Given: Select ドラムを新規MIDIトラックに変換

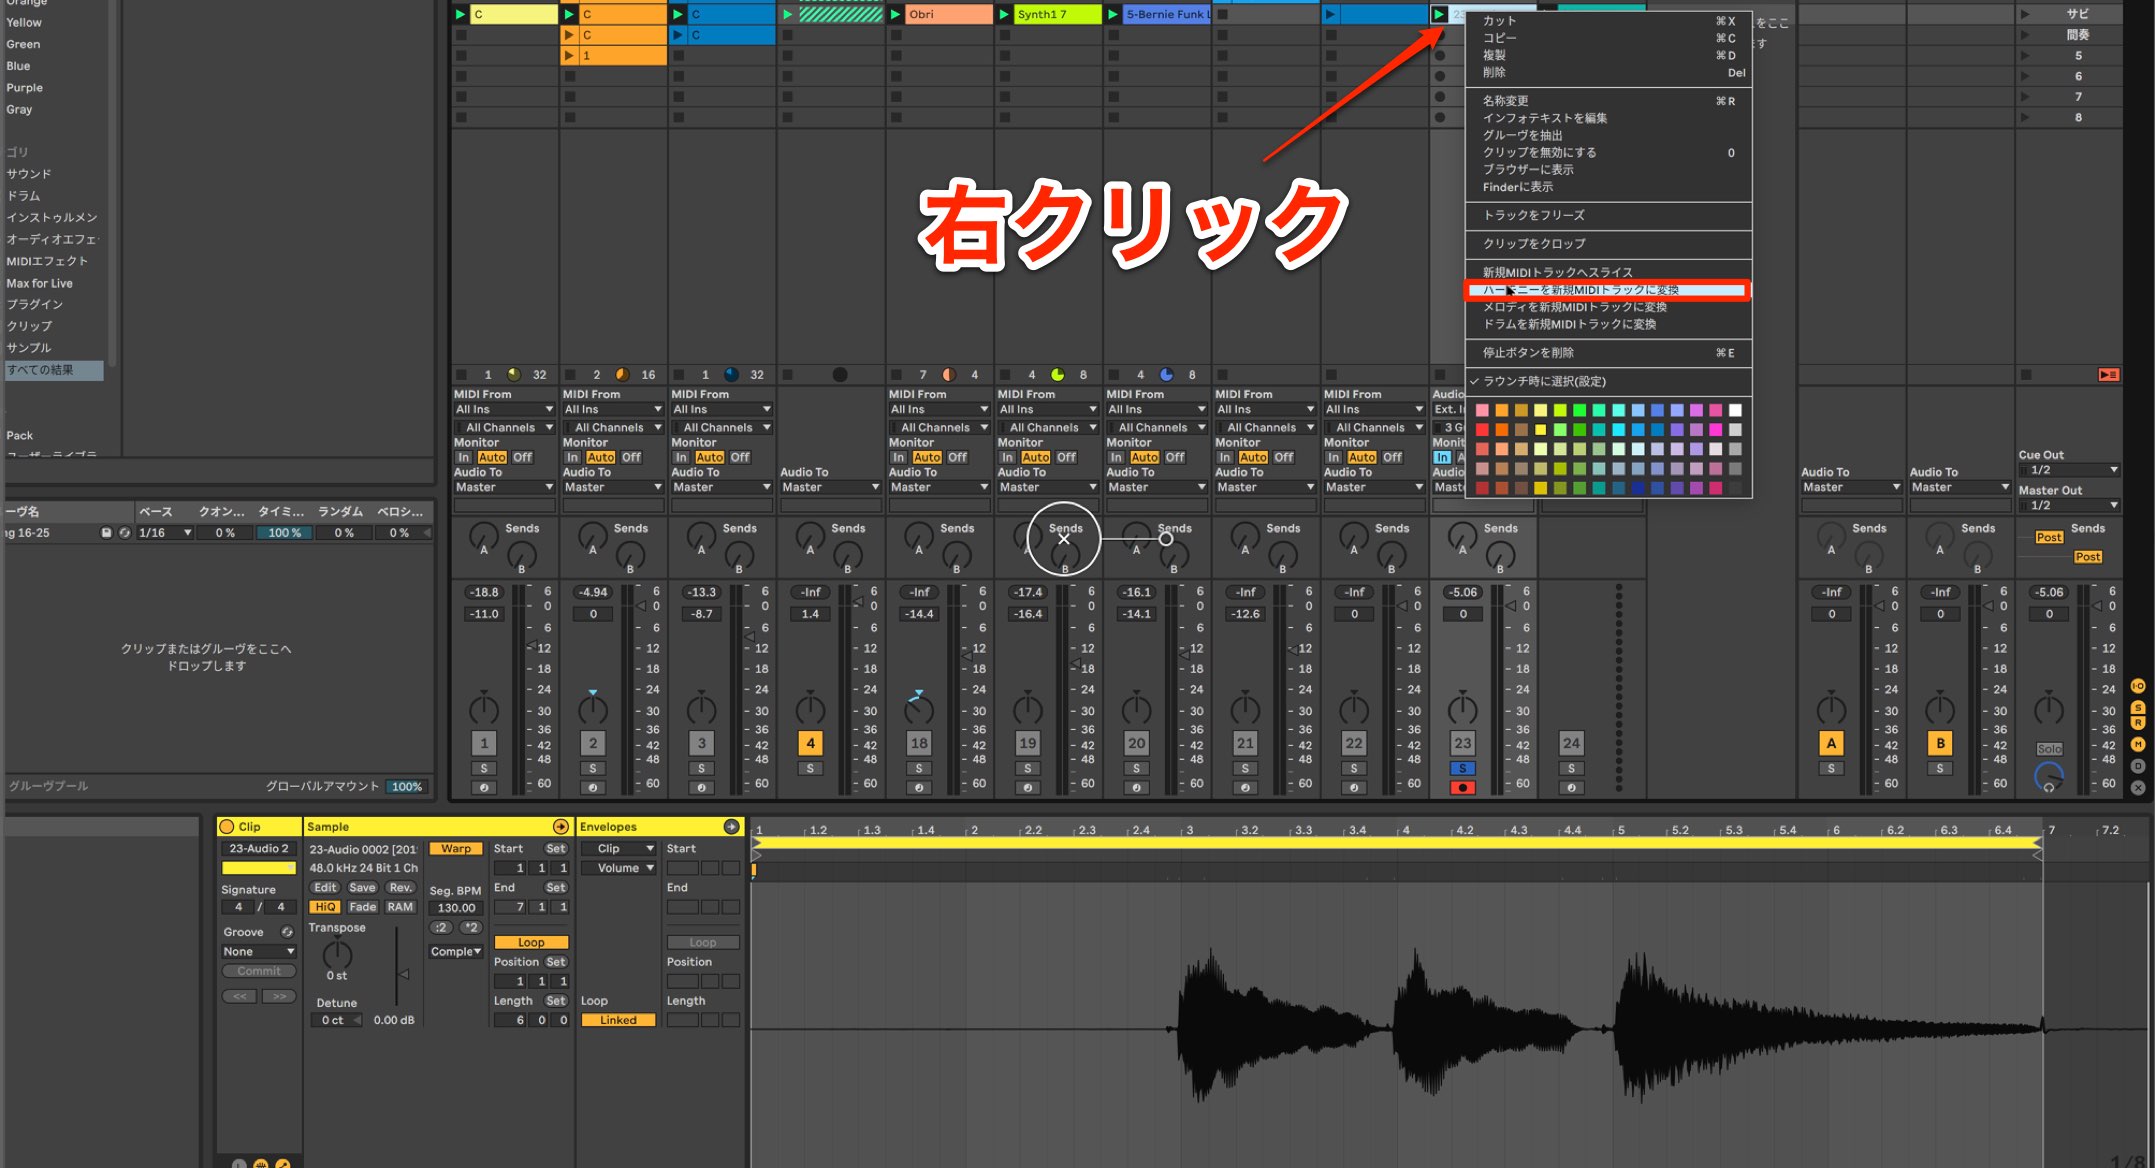Looking at the screenshot, I should (x=1608, y=324).
